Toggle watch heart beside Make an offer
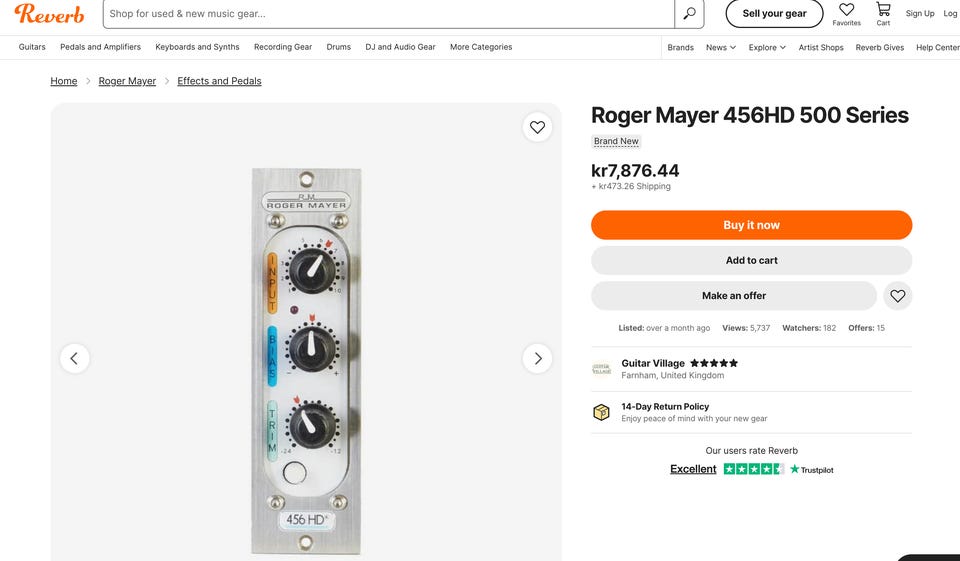This screenshot has height=561, width=960. click(898, 296)
